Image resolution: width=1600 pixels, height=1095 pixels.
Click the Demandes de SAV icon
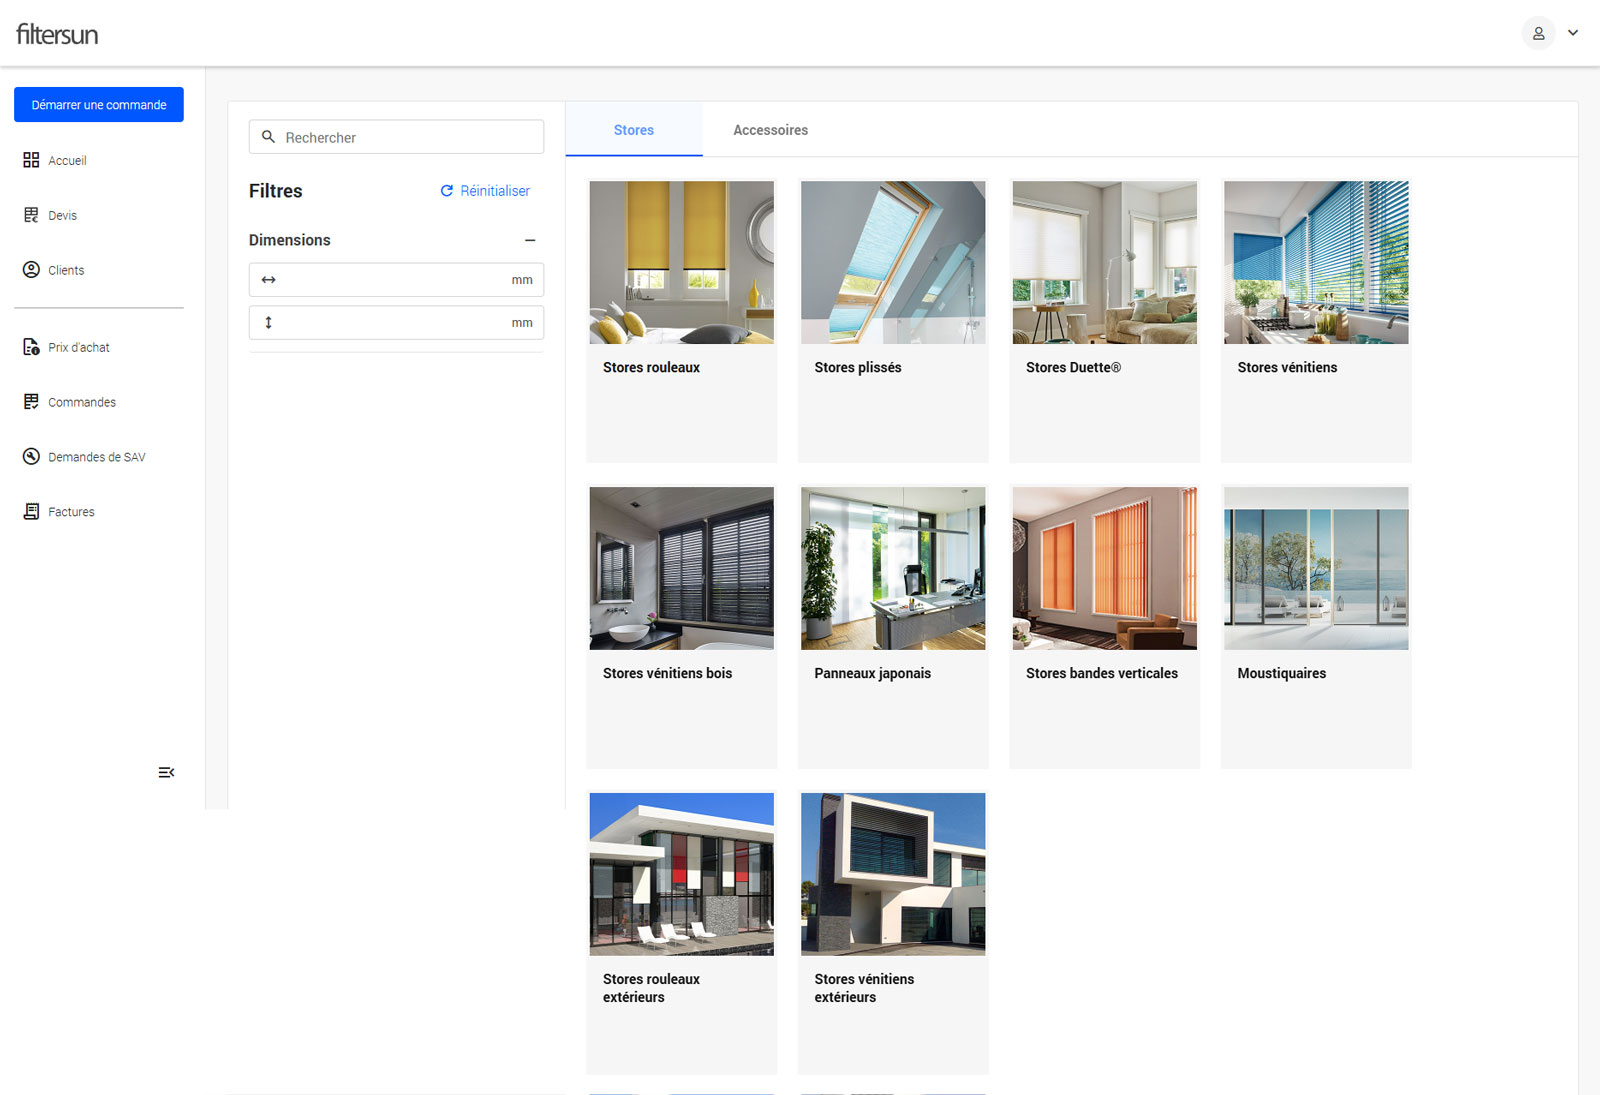pyautogui.click(x=31, y=457)
